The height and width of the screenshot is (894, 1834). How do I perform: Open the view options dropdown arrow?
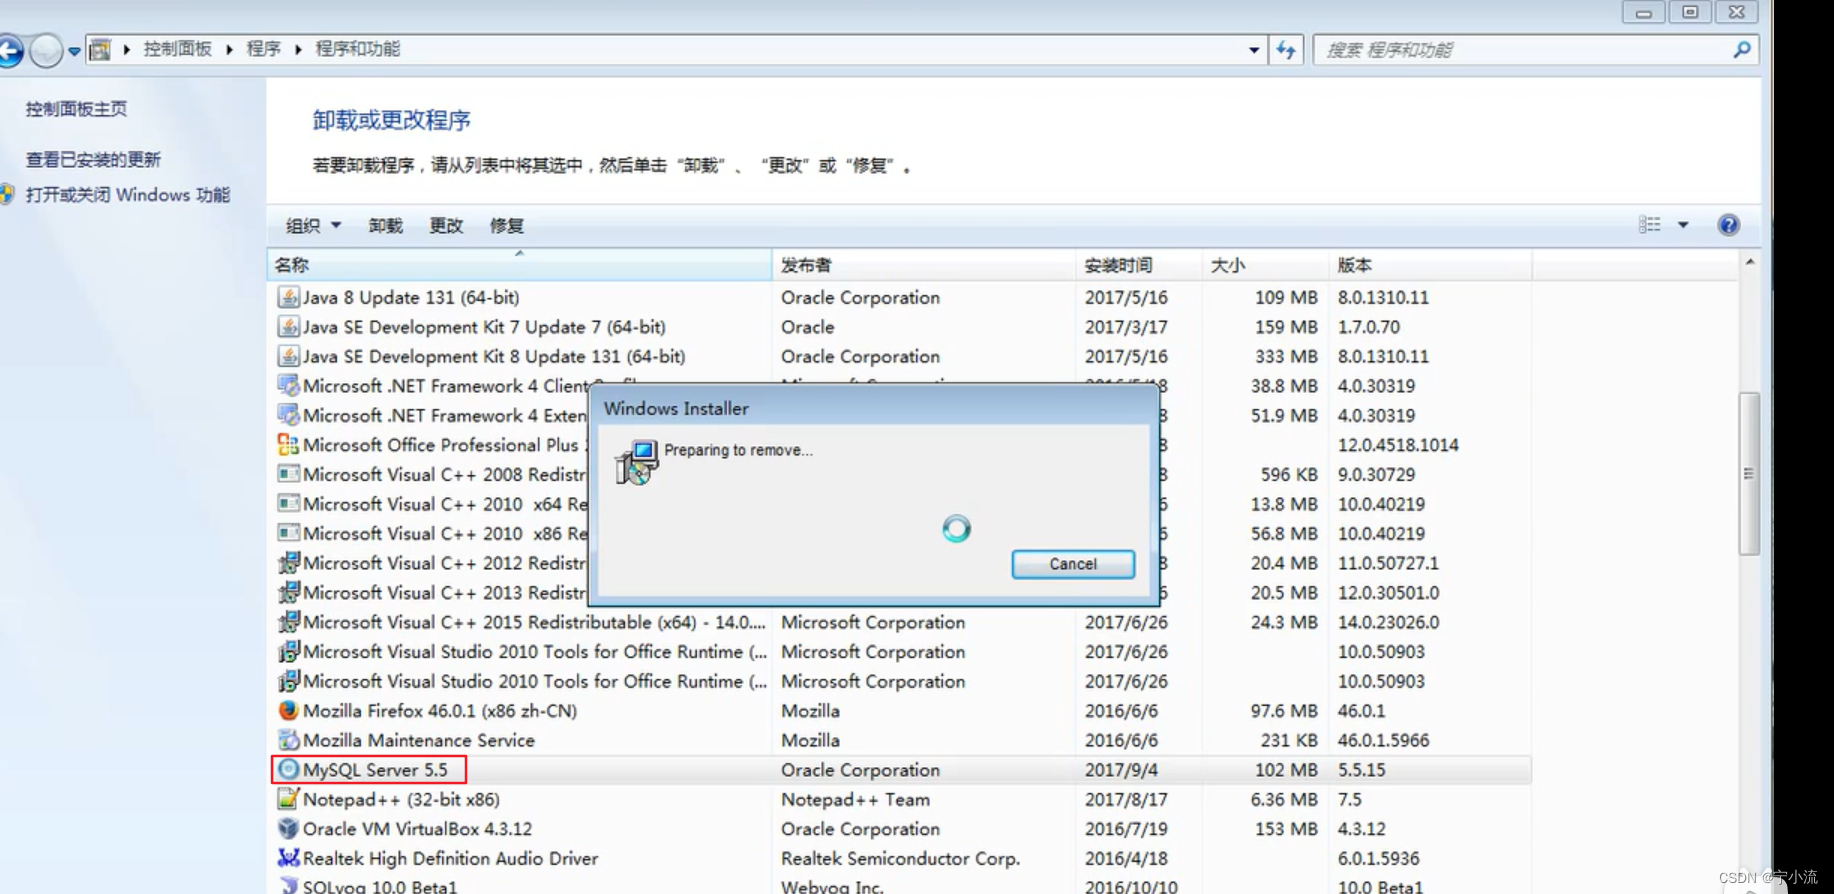click(1683, 225)
